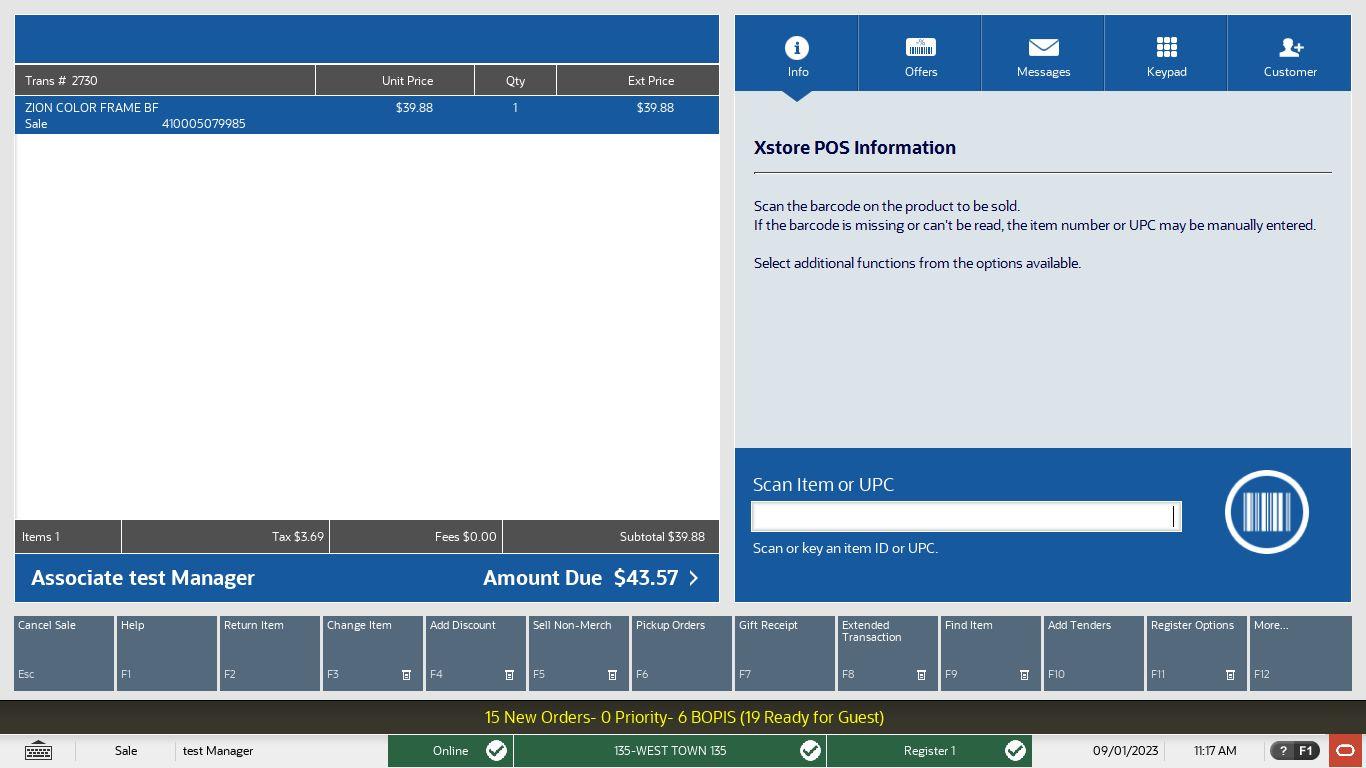Screen dimensions: 1366x768
Task: Click the barcode scan icon
Action: click(x=1267, y=512)
